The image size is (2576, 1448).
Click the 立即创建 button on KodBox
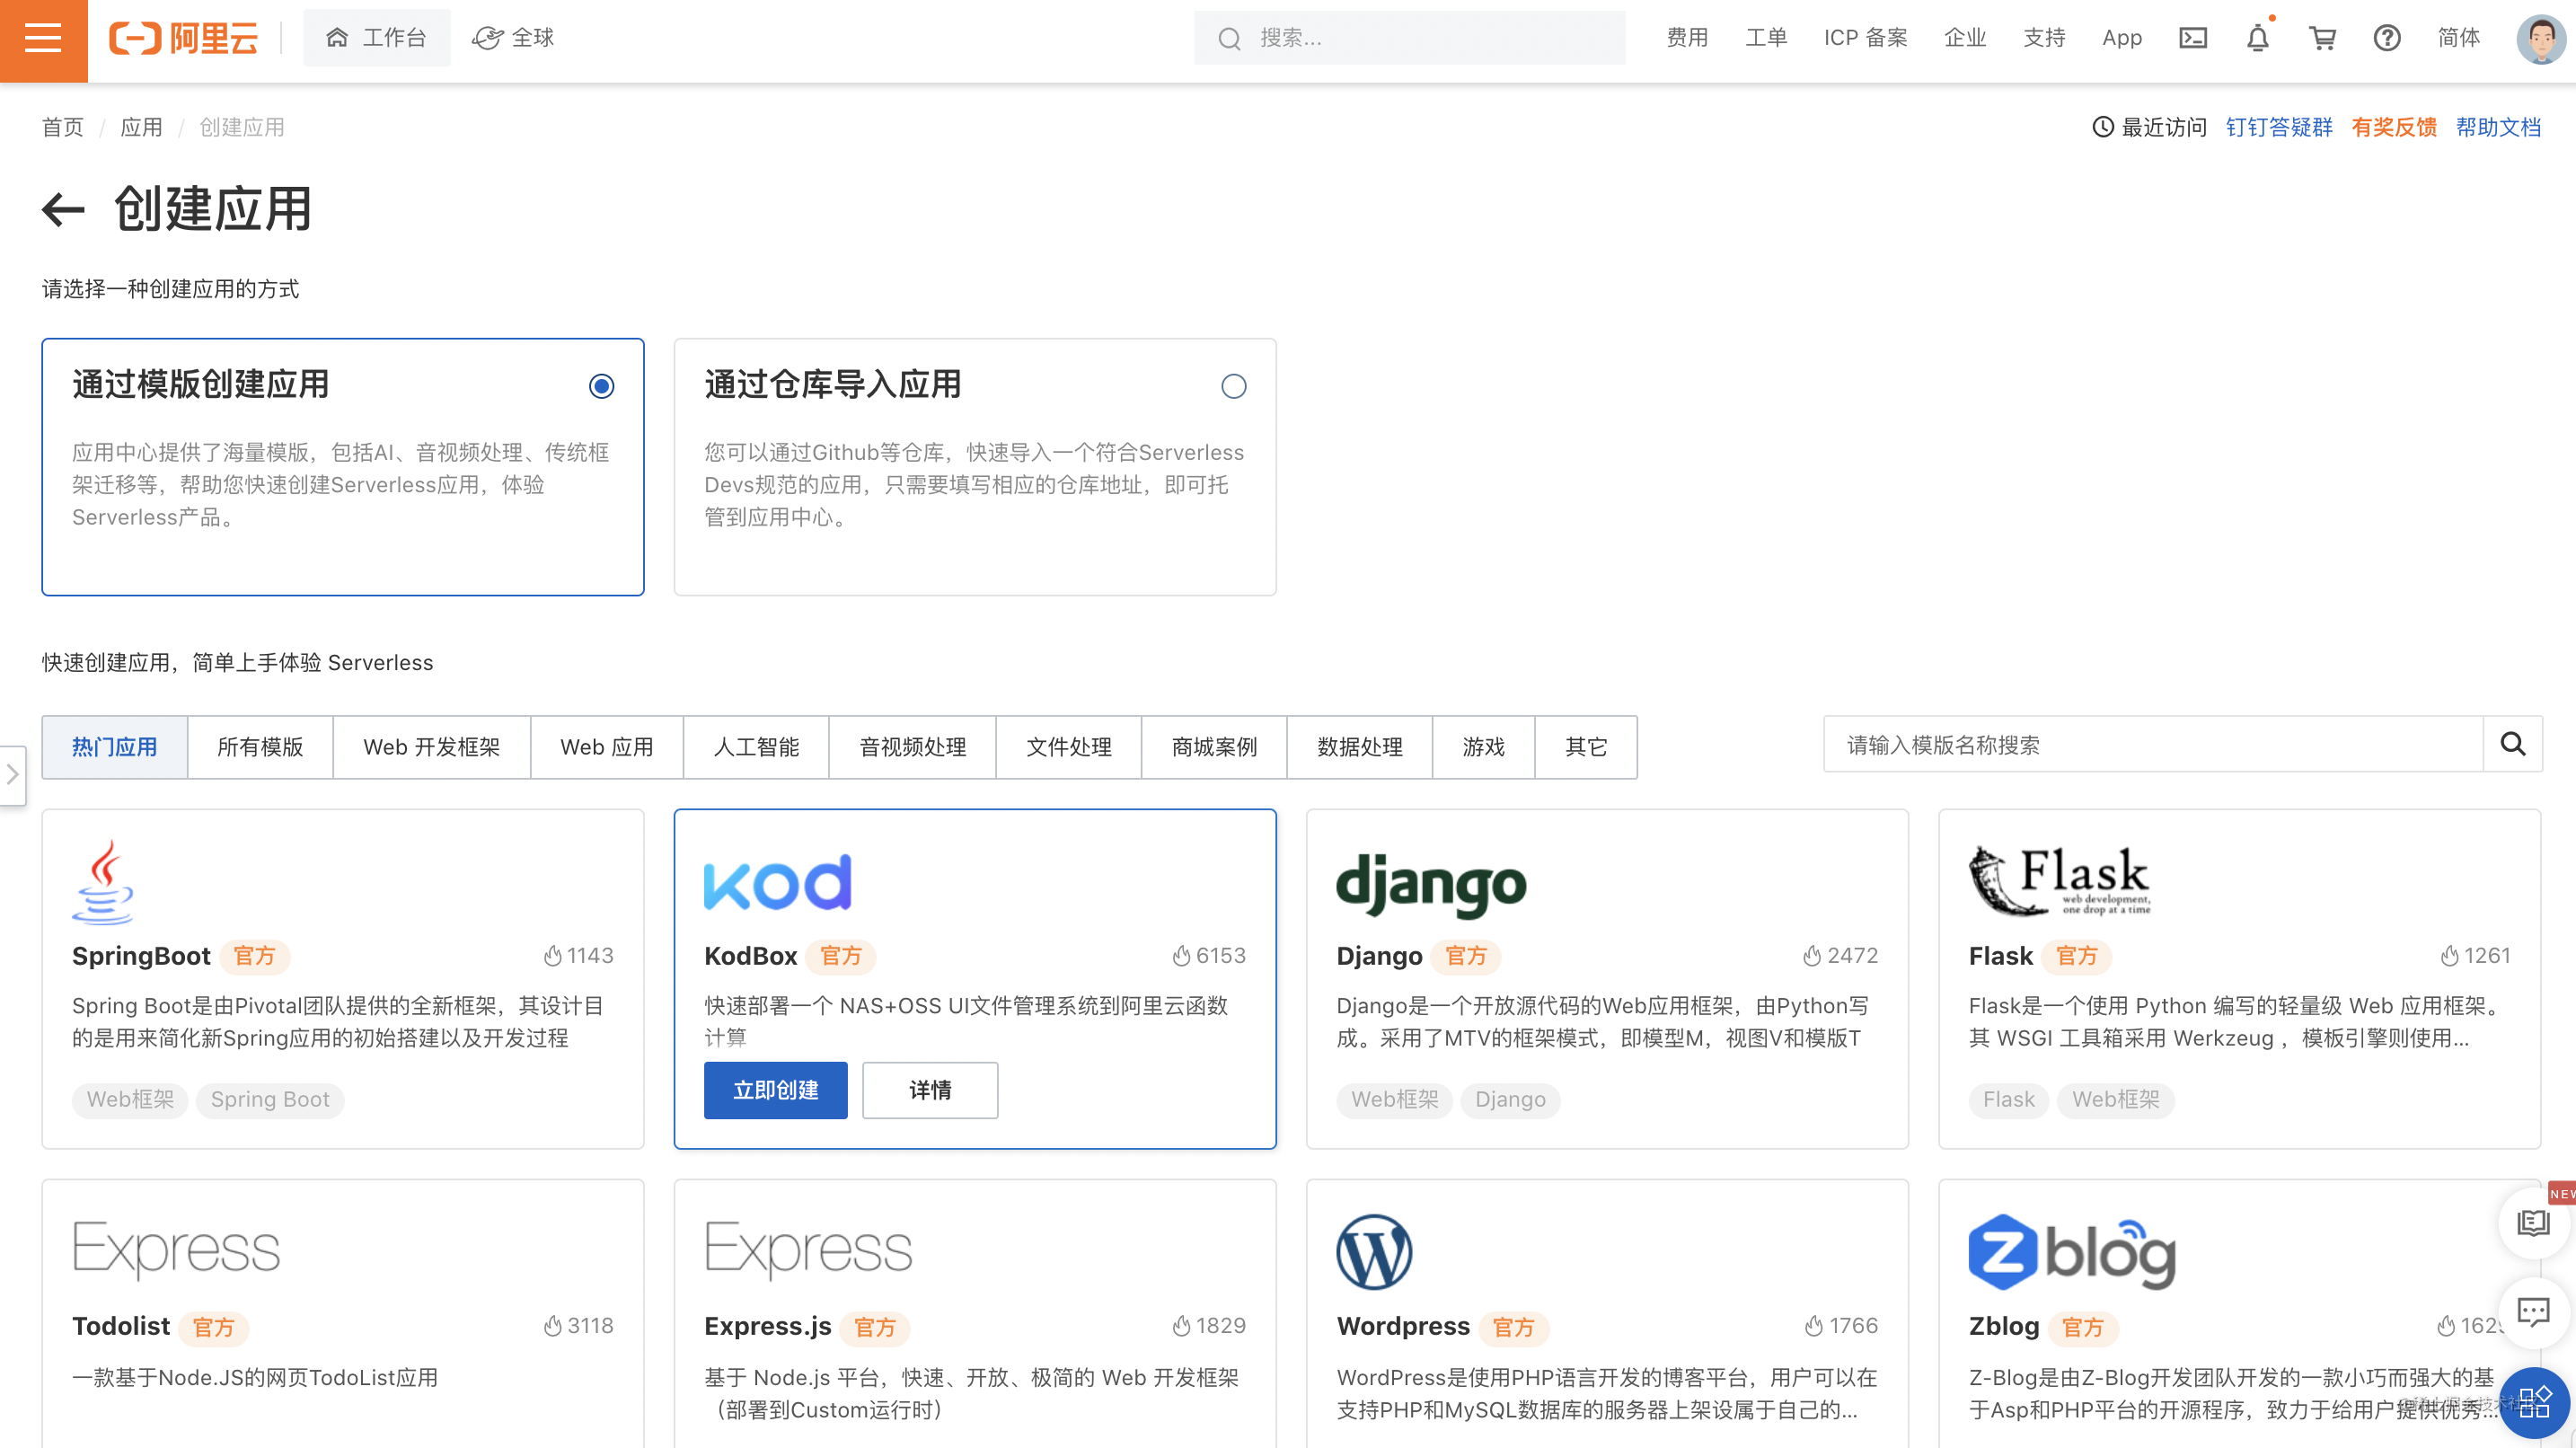(x=776, y=1090)
